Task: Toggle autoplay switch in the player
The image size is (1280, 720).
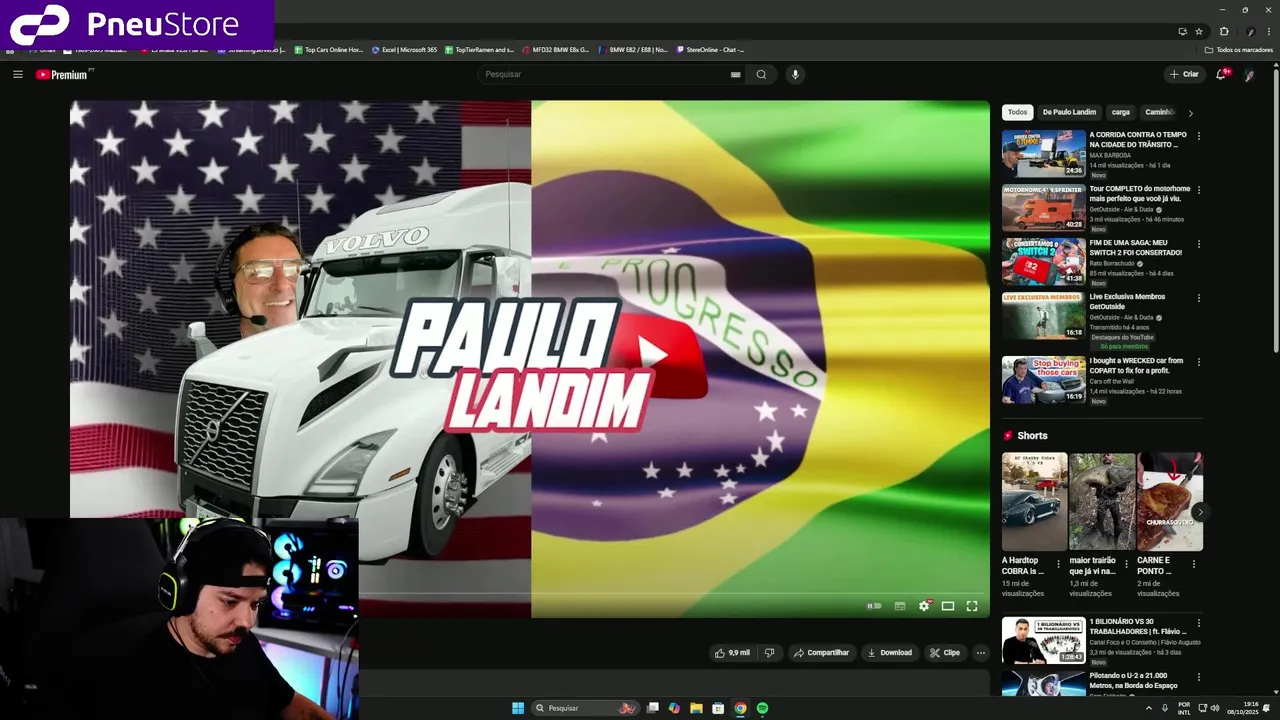Action: (x=875, y=605)
